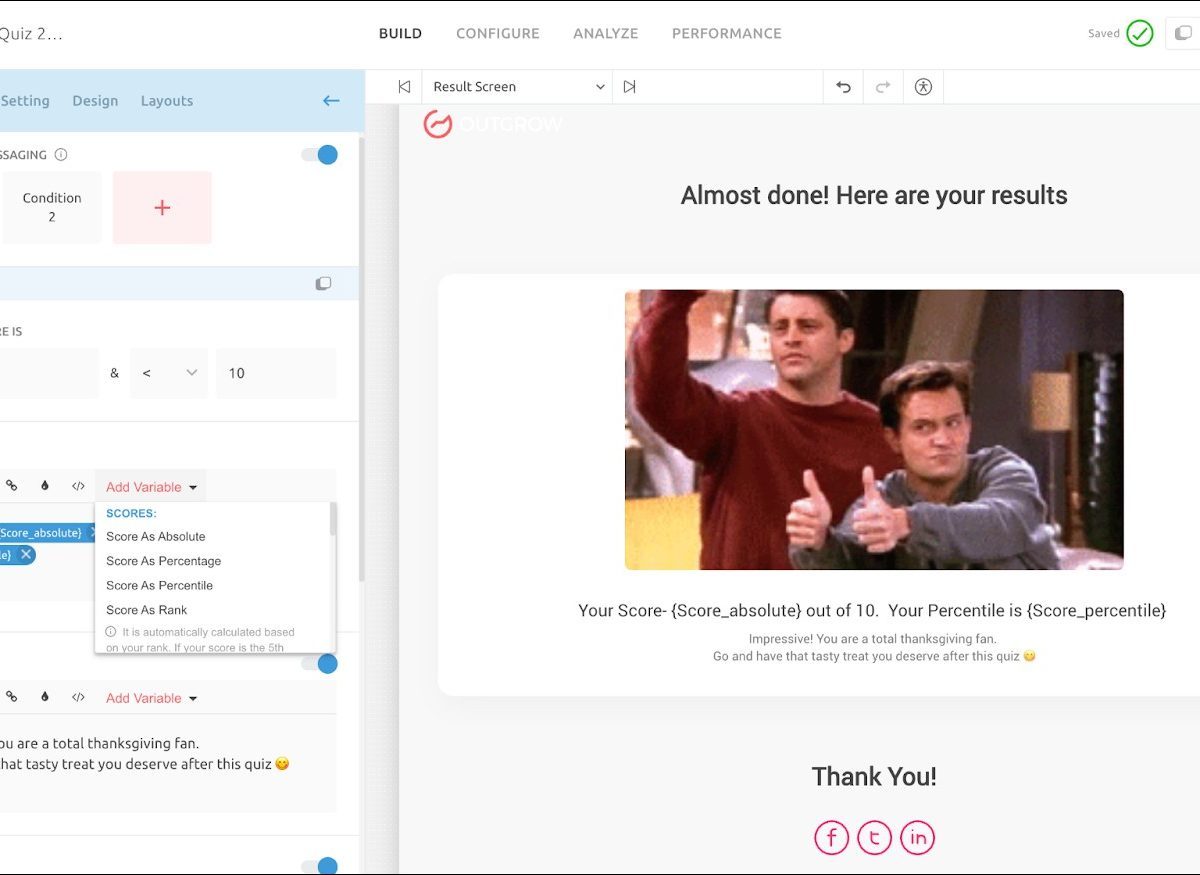The image size is (1200, 875).
Task: Click the Twitter share icon
Action: pos(874,837)
